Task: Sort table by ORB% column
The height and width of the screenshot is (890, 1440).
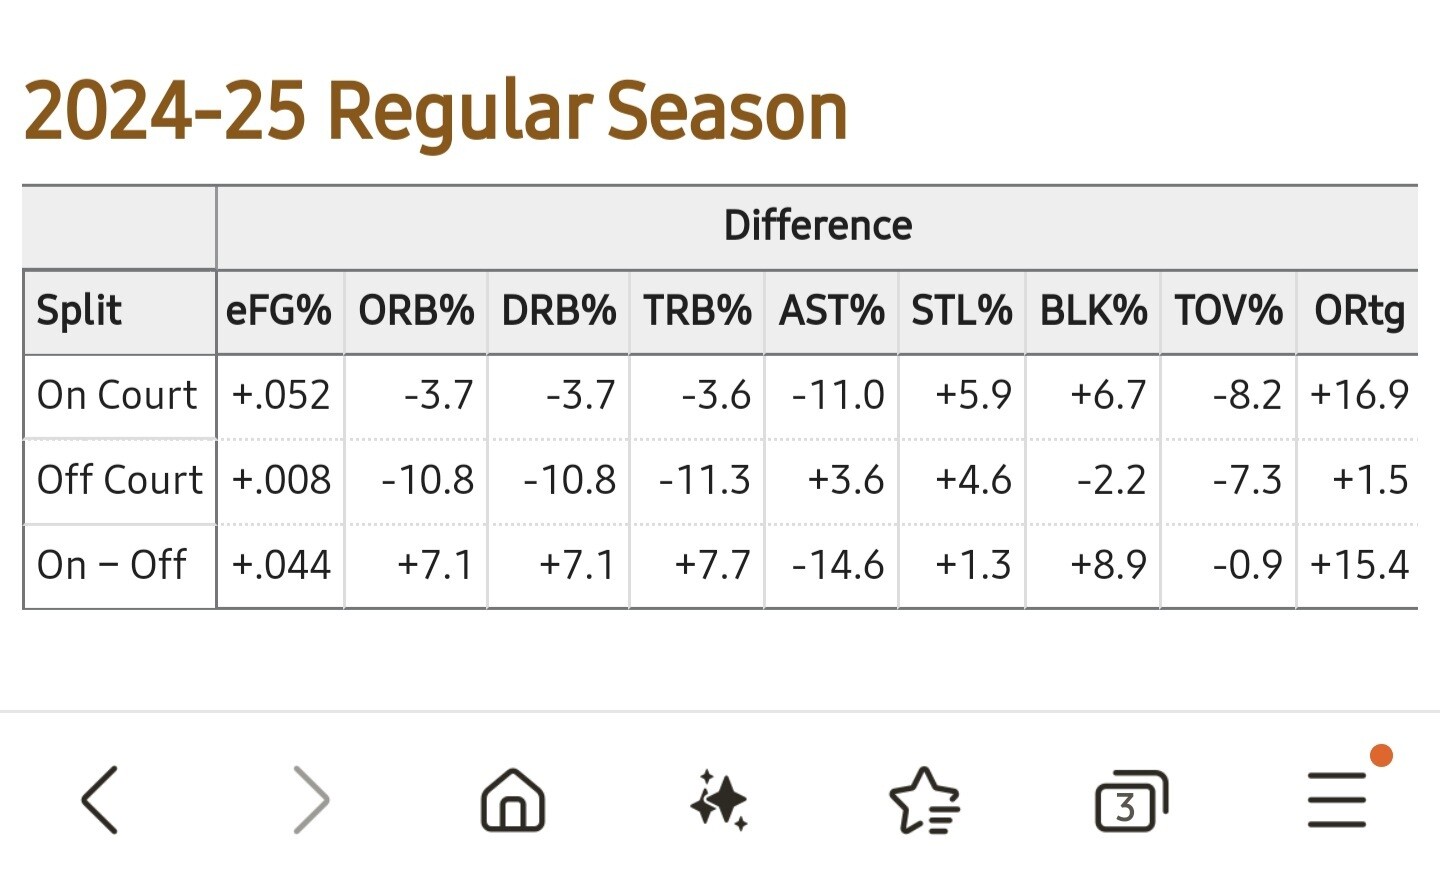Action: point(416,311)
